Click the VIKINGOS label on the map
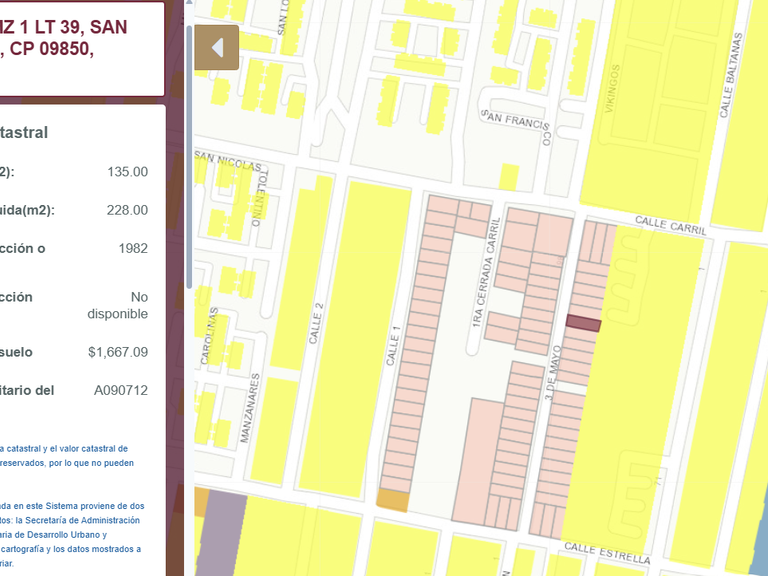This screenshot has height=576, width=768. pos(612,89)
